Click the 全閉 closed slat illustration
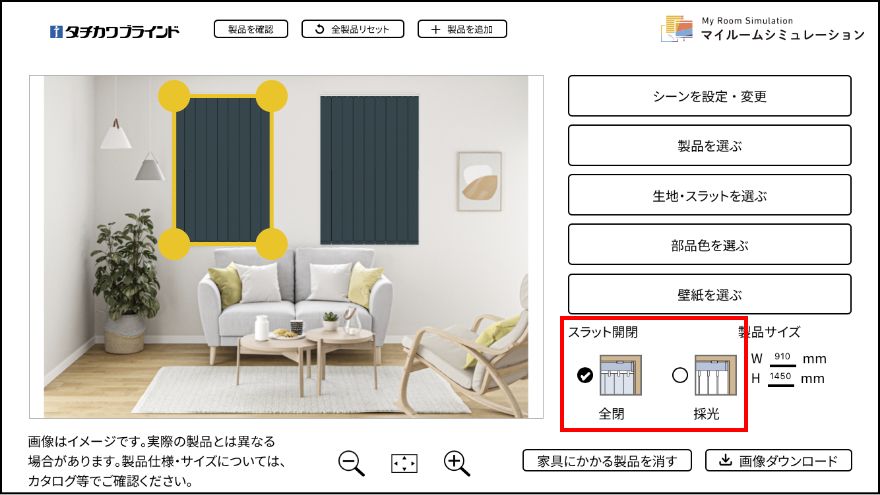The width and height of the screenshot is (880, 495). pyautogui.click(x=621, y=375)
